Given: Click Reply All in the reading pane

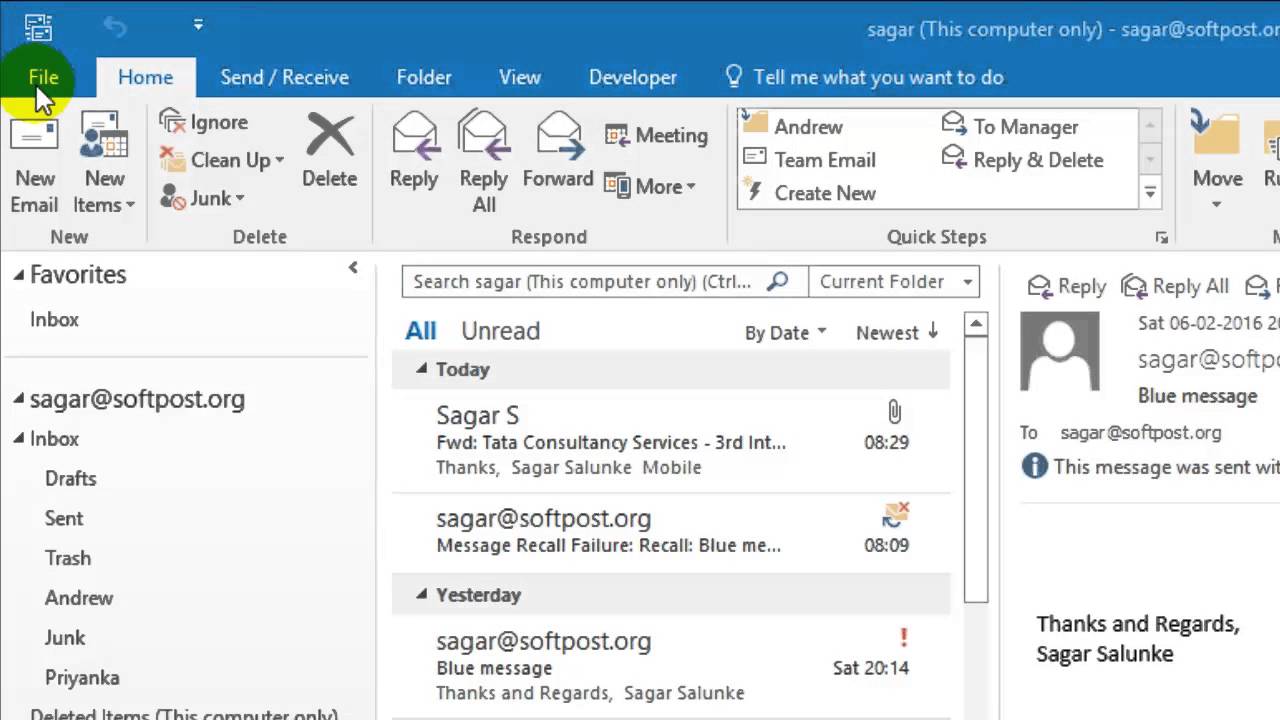Looking at the screenshot, I should [1175, 287].
